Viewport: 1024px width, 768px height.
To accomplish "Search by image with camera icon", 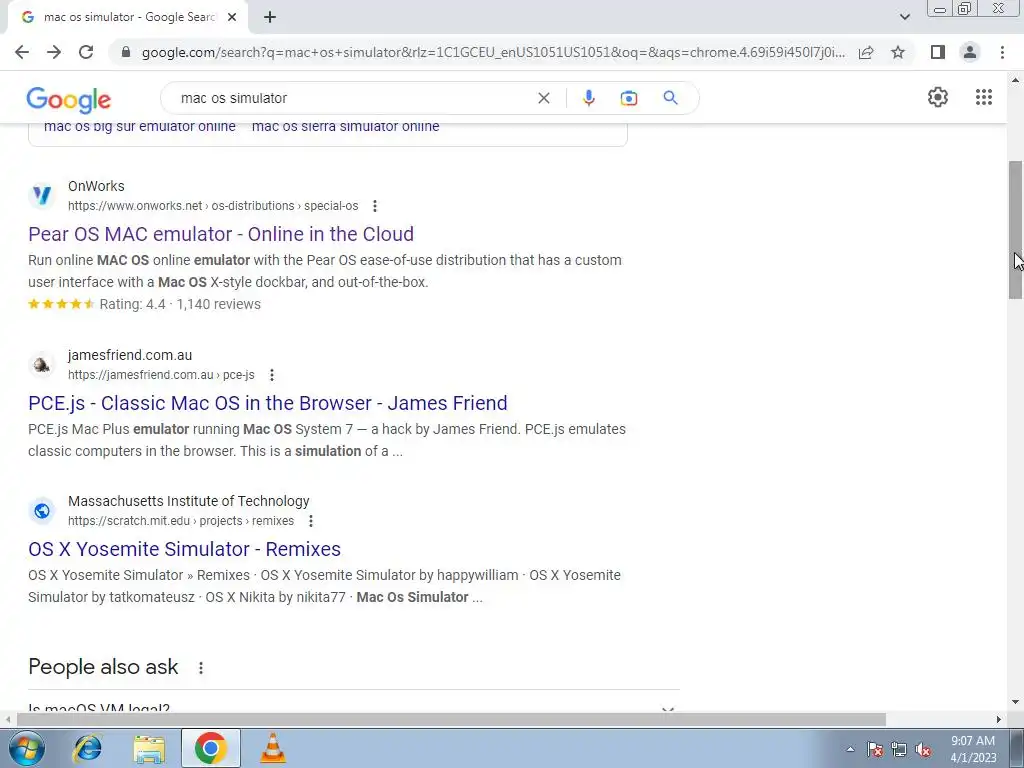I will (x=628, y=98).
